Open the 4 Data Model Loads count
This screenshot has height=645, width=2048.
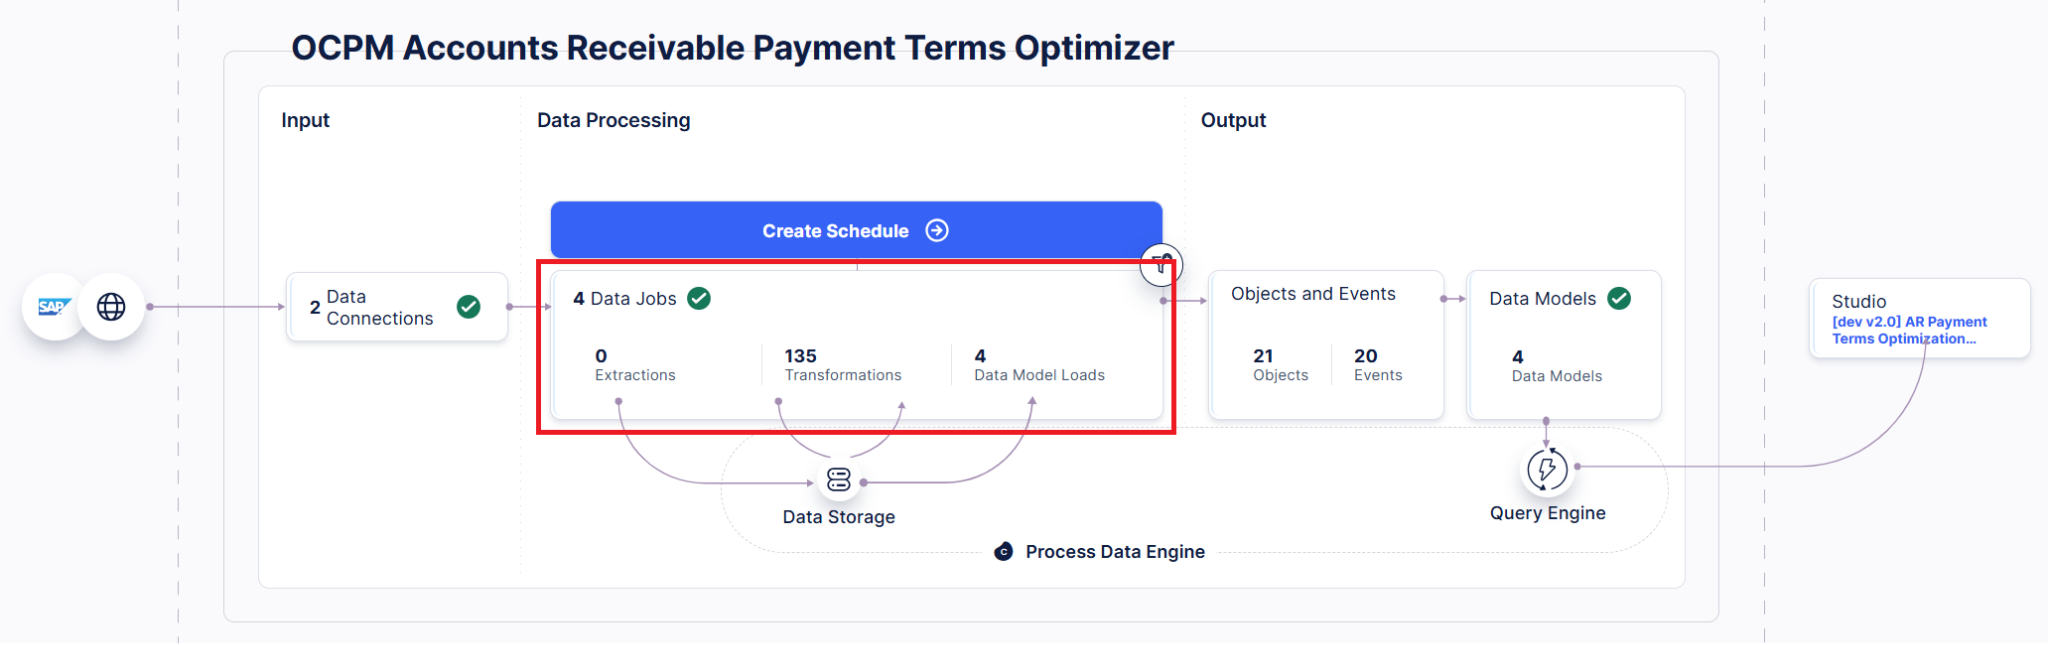pyautogui.click(x=1039, y=365)
